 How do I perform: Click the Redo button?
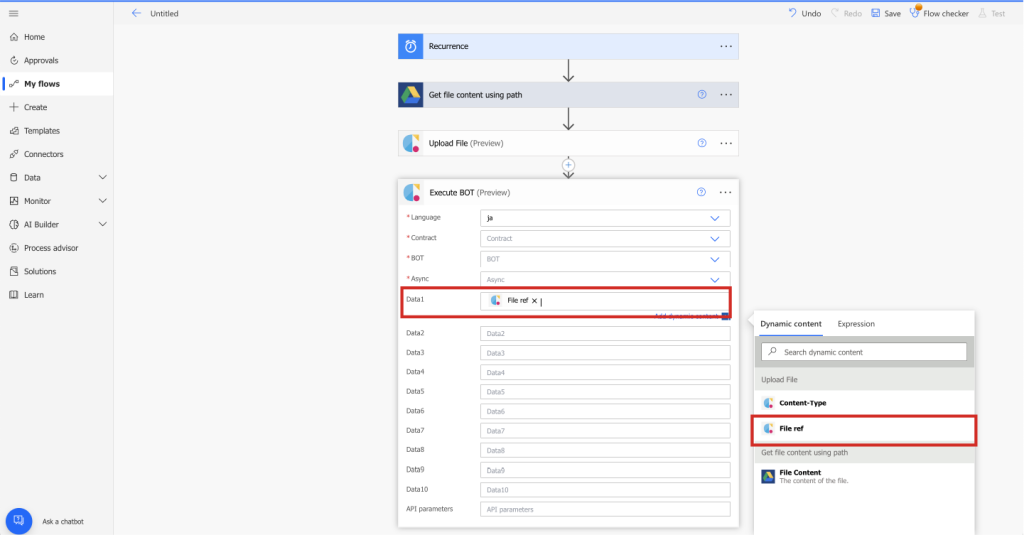[x=846, y=13]
